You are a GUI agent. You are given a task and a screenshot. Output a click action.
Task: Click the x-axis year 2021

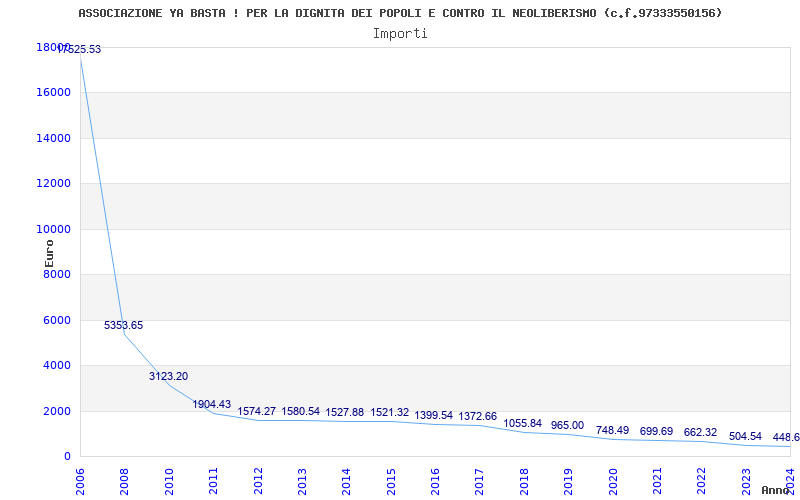(657, 481)
